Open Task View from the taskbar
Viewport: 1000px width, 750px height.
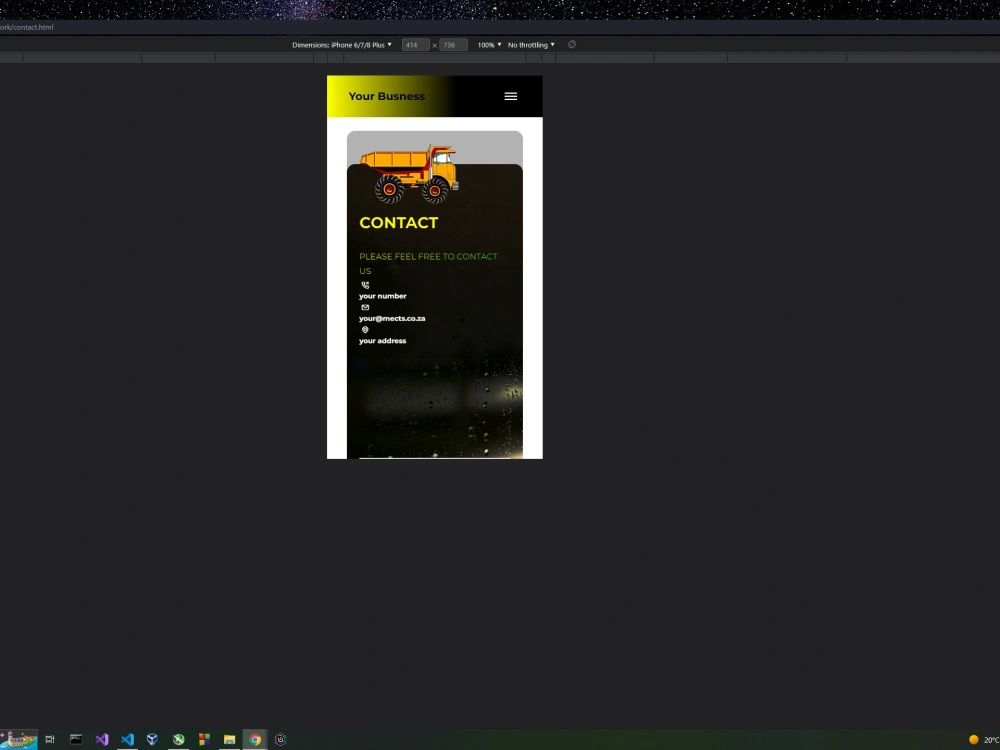coord(50,739)
